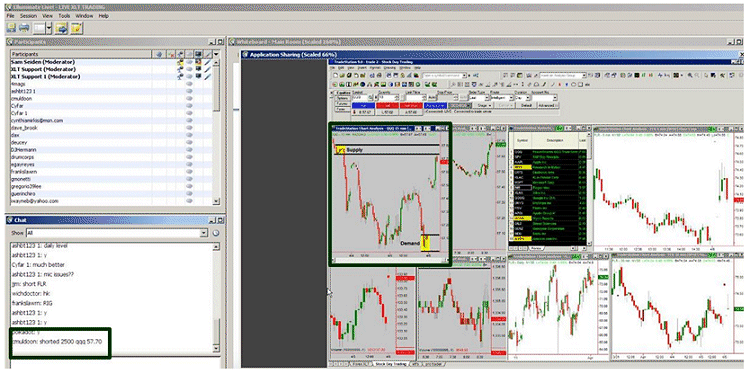
Task: Select participant cmuldoon in the list
Action: point(111,99)
